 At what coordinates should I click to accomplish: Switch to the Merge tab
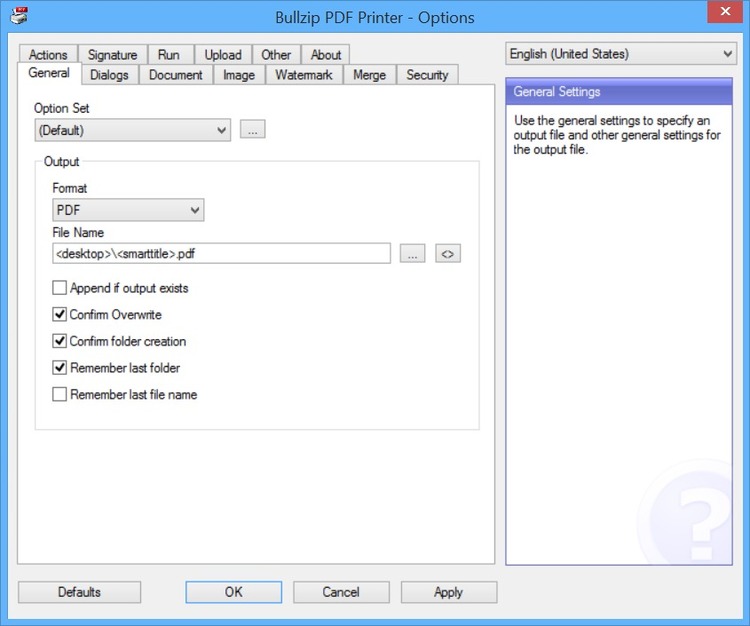click(x=369, y=75)
